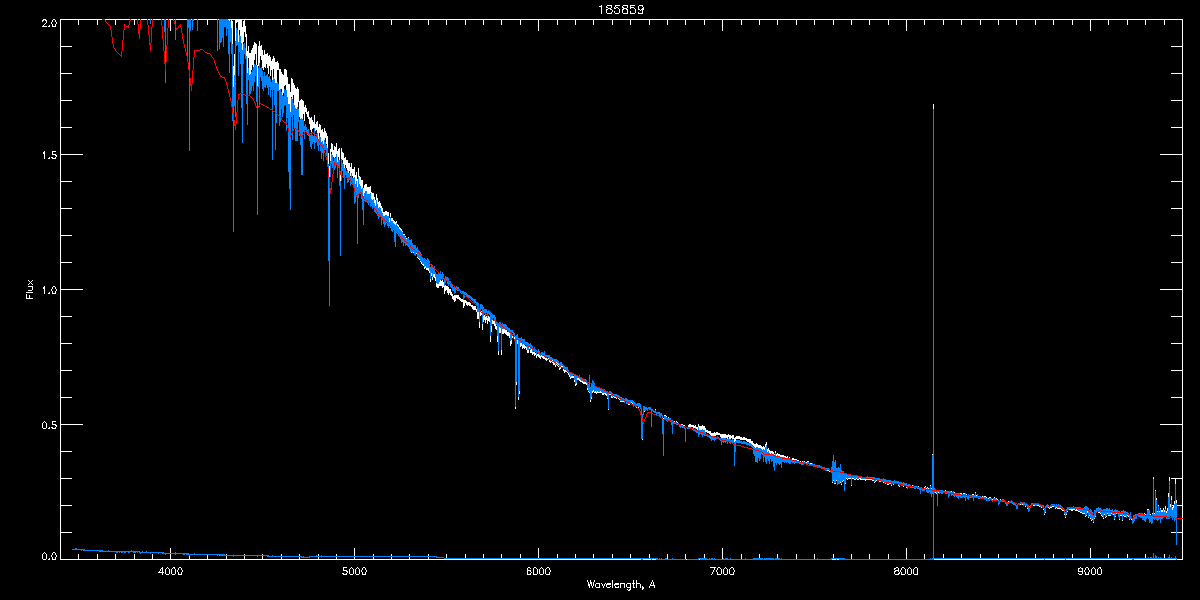Click the 1.5 y-axis tick label

point(48,155)
